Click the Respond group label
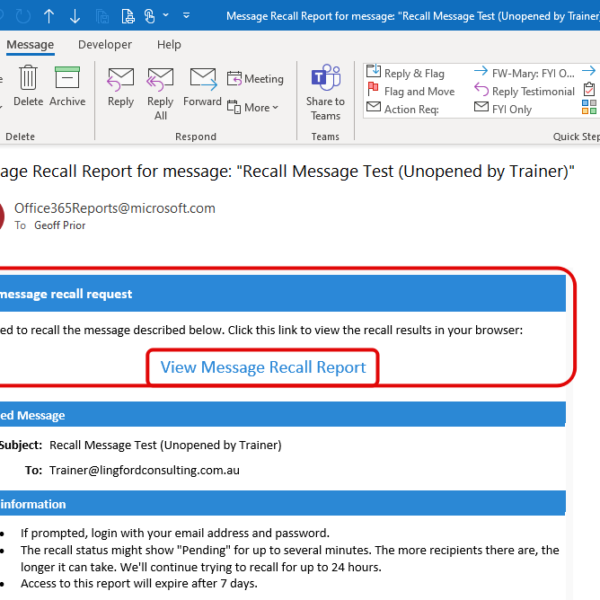The width and height of the screenshot is (600, 600). click(x=196, y=137)
